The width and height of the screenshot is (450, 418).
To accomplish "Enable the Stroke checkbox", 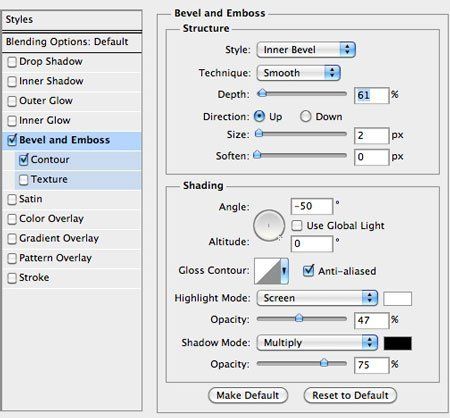I will tap(12, 278).
